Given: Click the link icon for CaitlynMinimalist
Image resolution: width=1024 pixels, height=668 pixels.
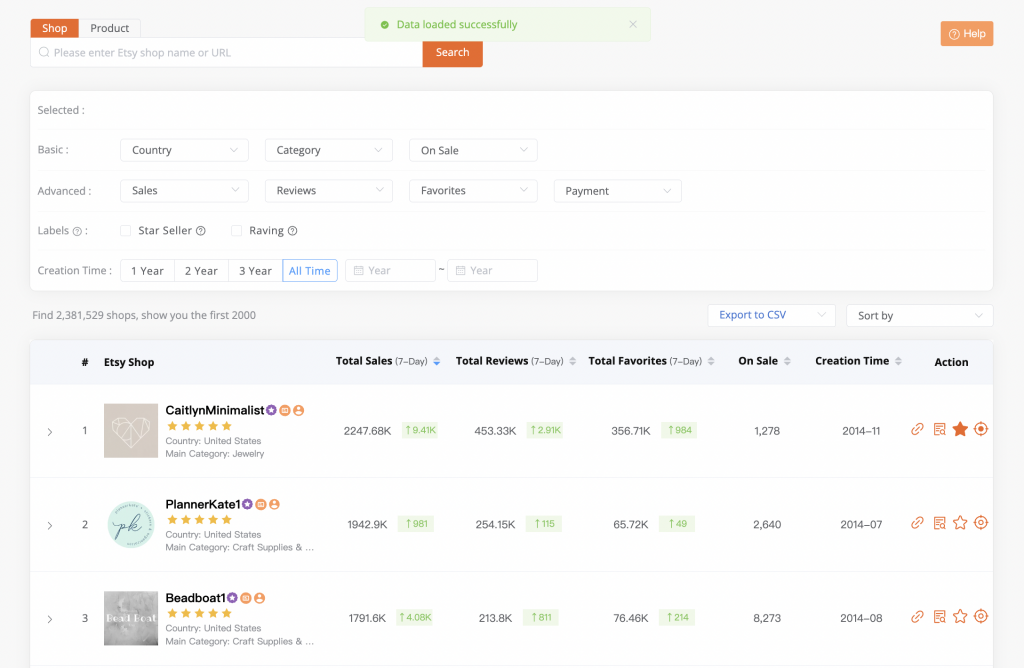Looking at the screenshot, I should 917,429.
